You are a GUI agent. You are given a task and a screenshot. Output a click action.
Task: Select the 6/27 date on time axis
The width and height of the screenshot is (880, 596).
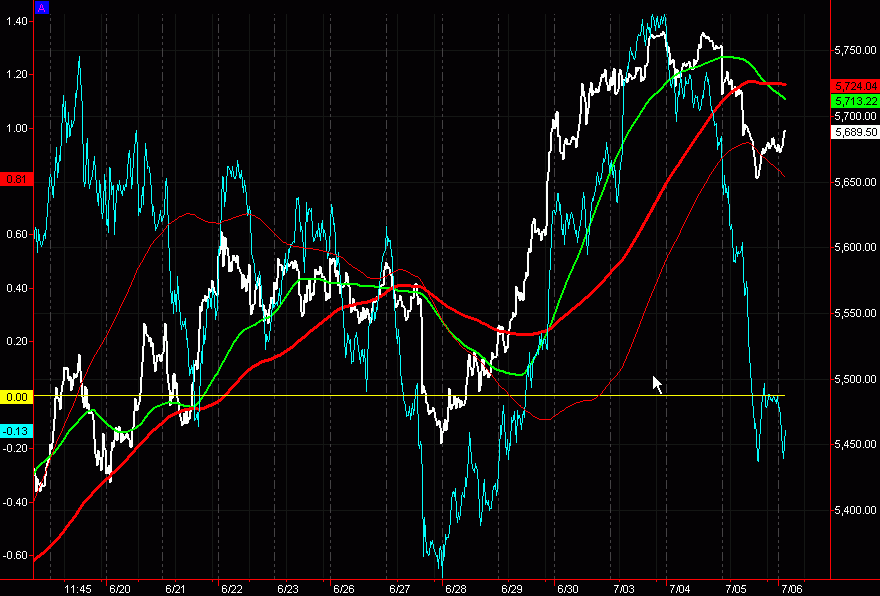point(400,589)
